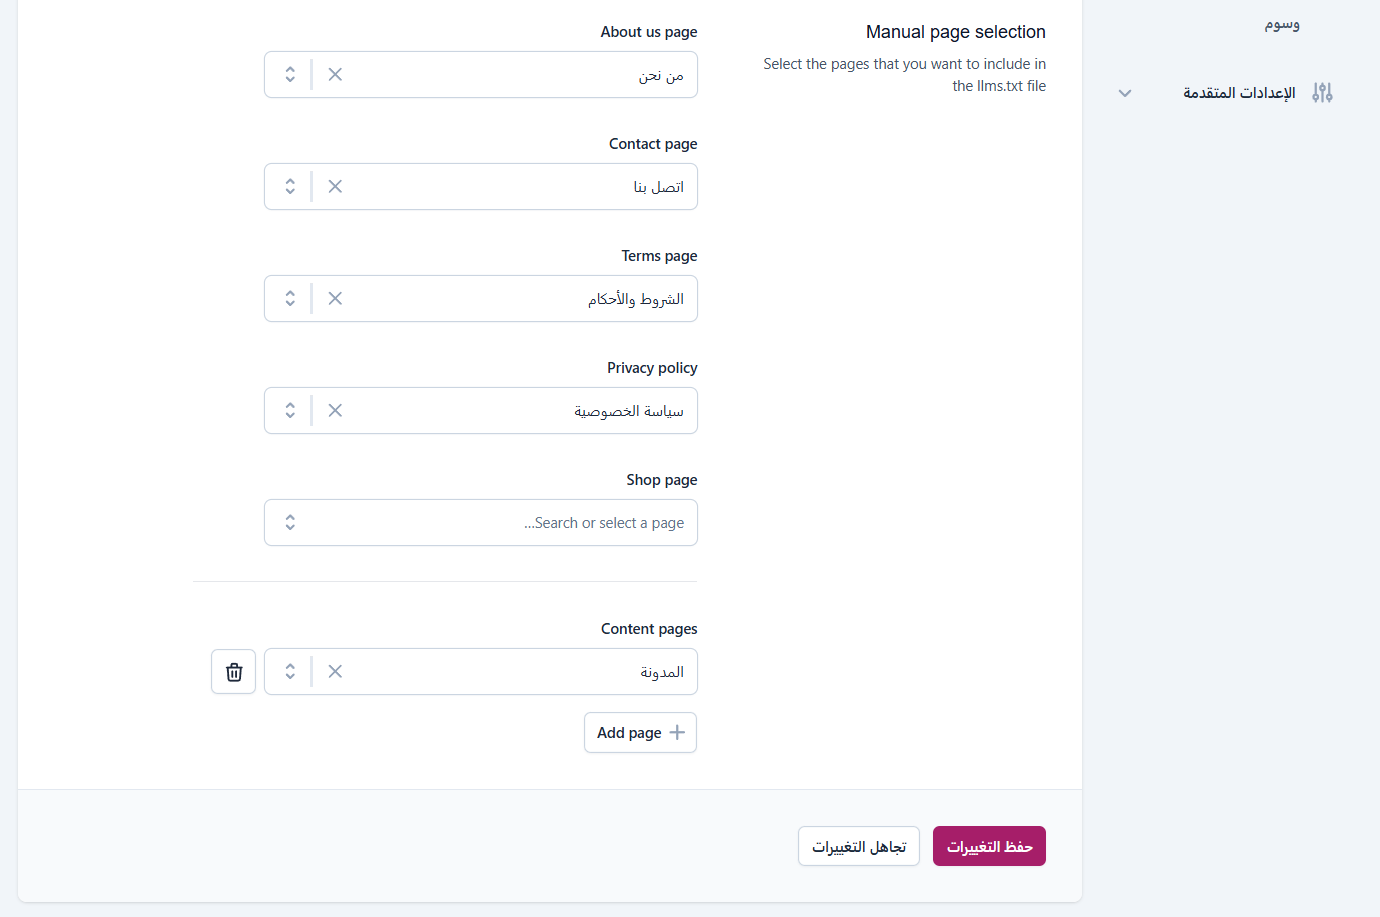
Task: Click the تجاهل التغييرات discard button
Action: pyautogui.click(x=859, y=846)
